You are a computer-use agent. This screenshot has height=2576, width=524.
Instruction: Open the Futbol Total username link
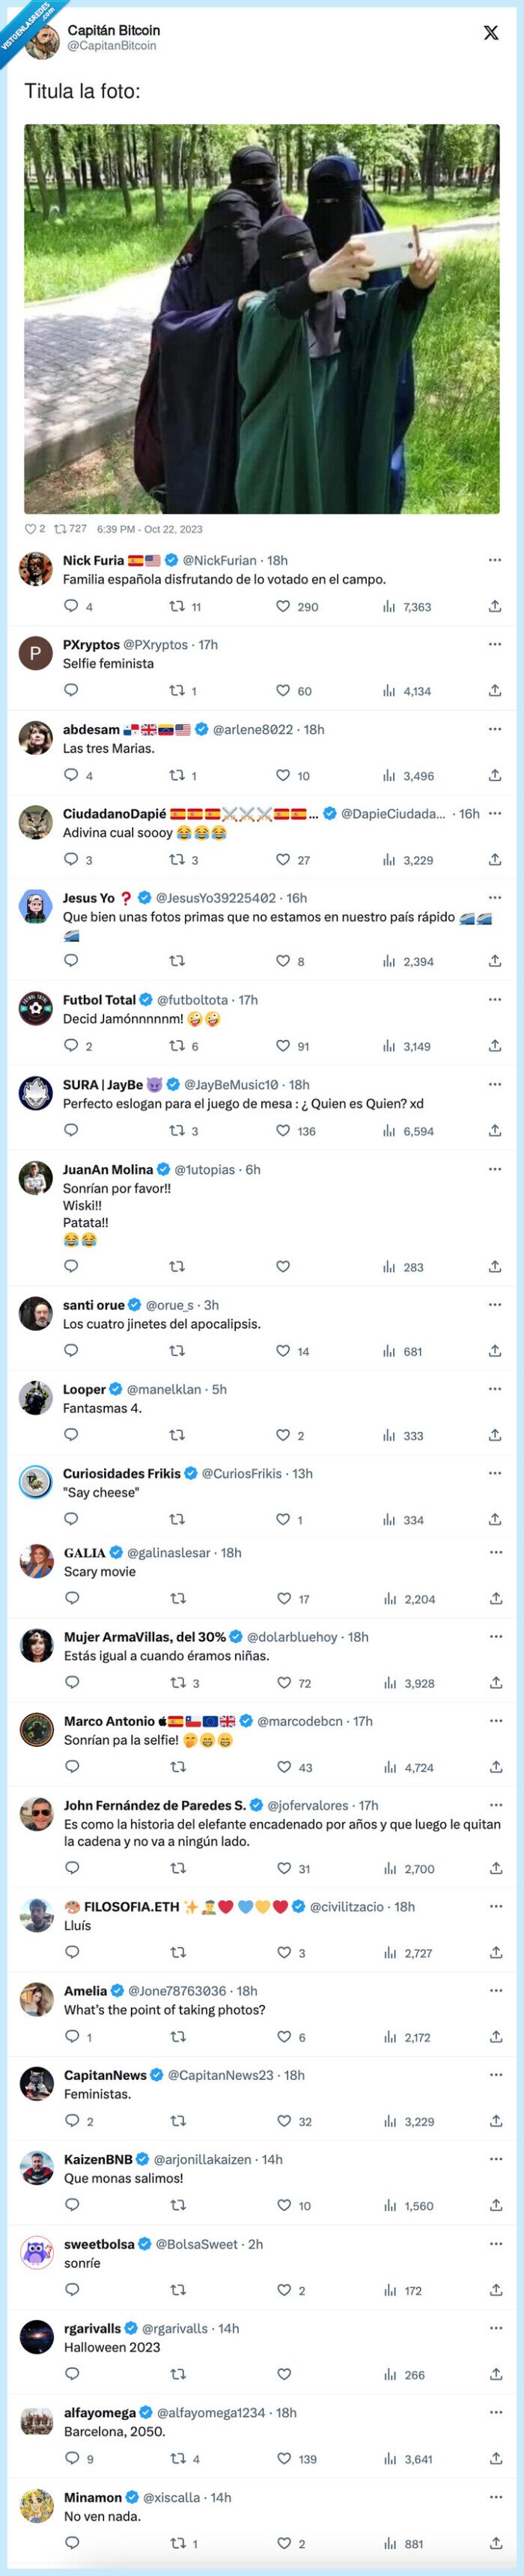click(x=99, y=1000)
